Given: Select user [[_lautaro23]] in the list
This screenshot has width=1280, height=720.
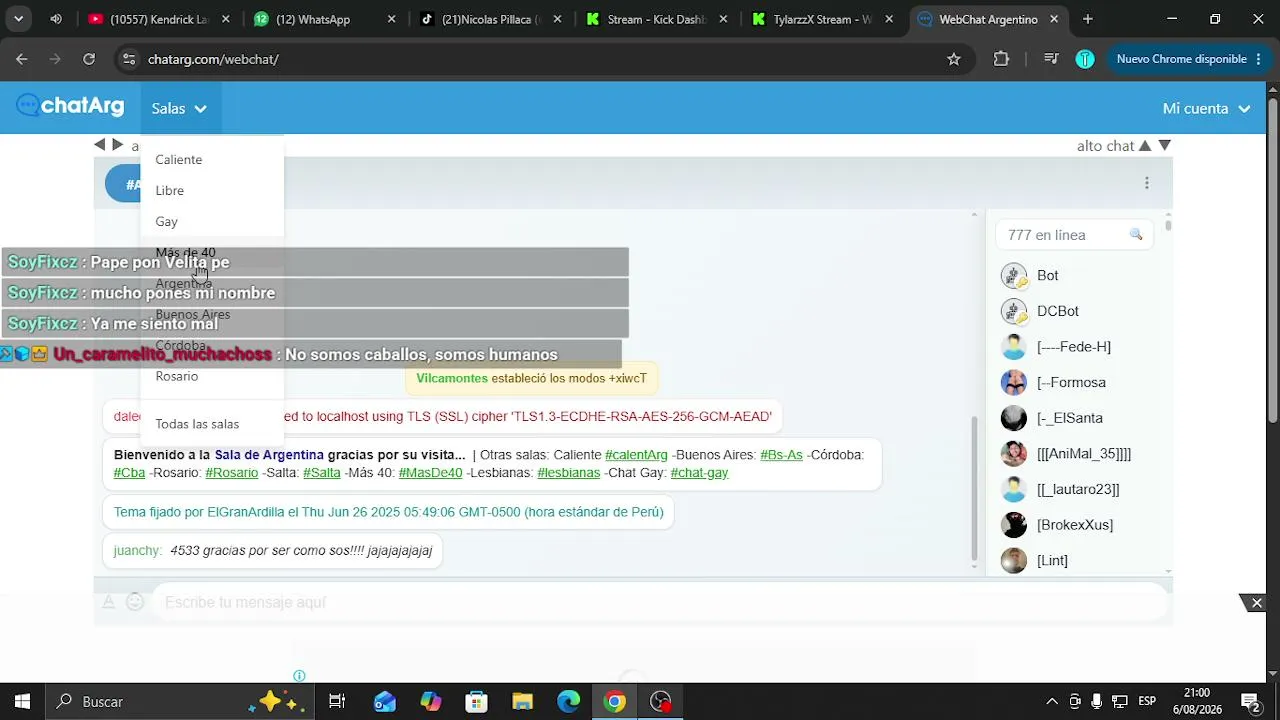Looking at the screenshot, I should pos(1078,489).
